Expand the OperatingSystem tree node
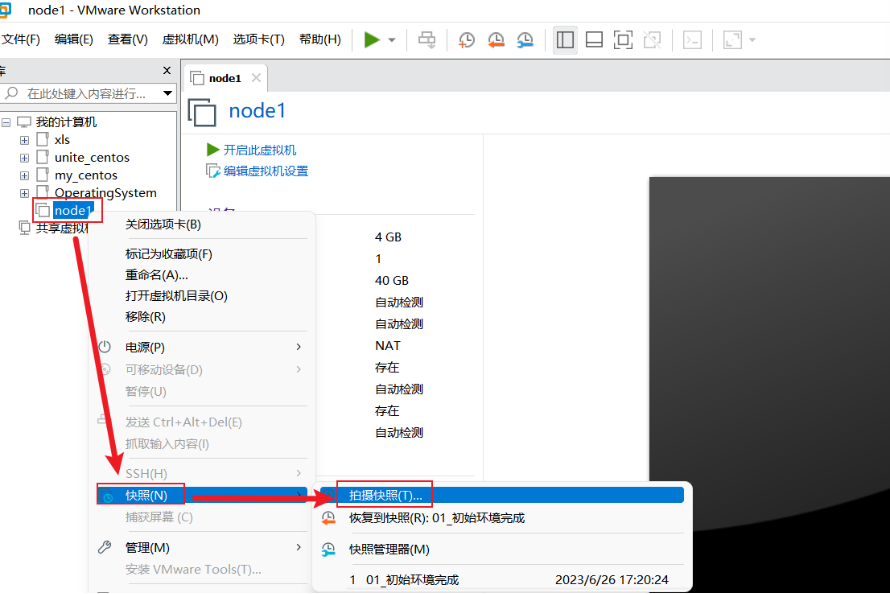 coord(24,193)
